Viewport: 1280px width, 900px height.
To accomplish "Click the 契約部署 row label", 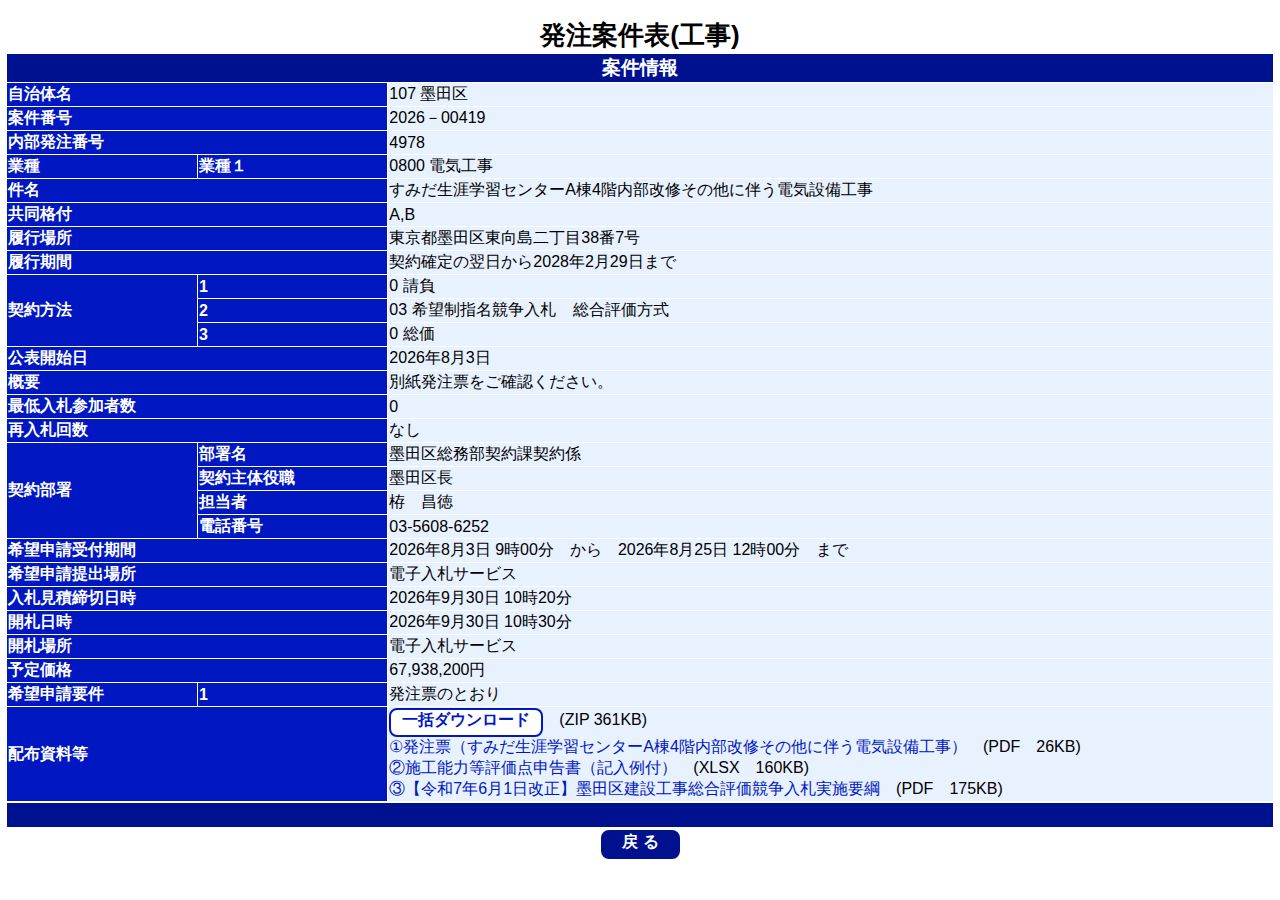I will tap(102, 490).
